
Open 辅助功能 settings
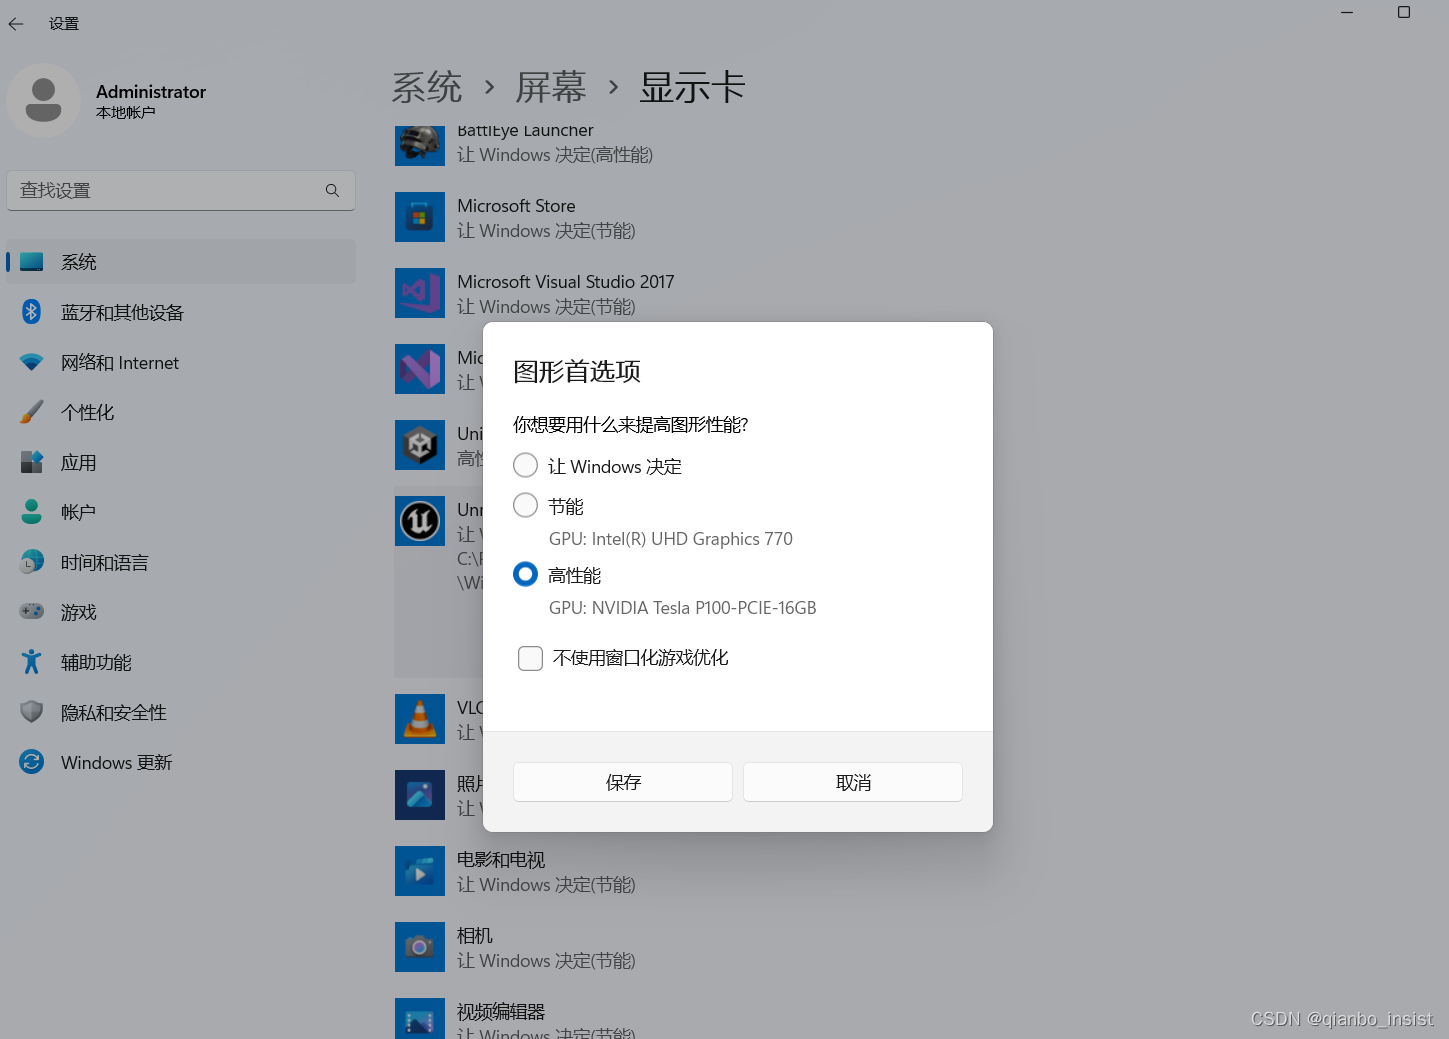181,662
